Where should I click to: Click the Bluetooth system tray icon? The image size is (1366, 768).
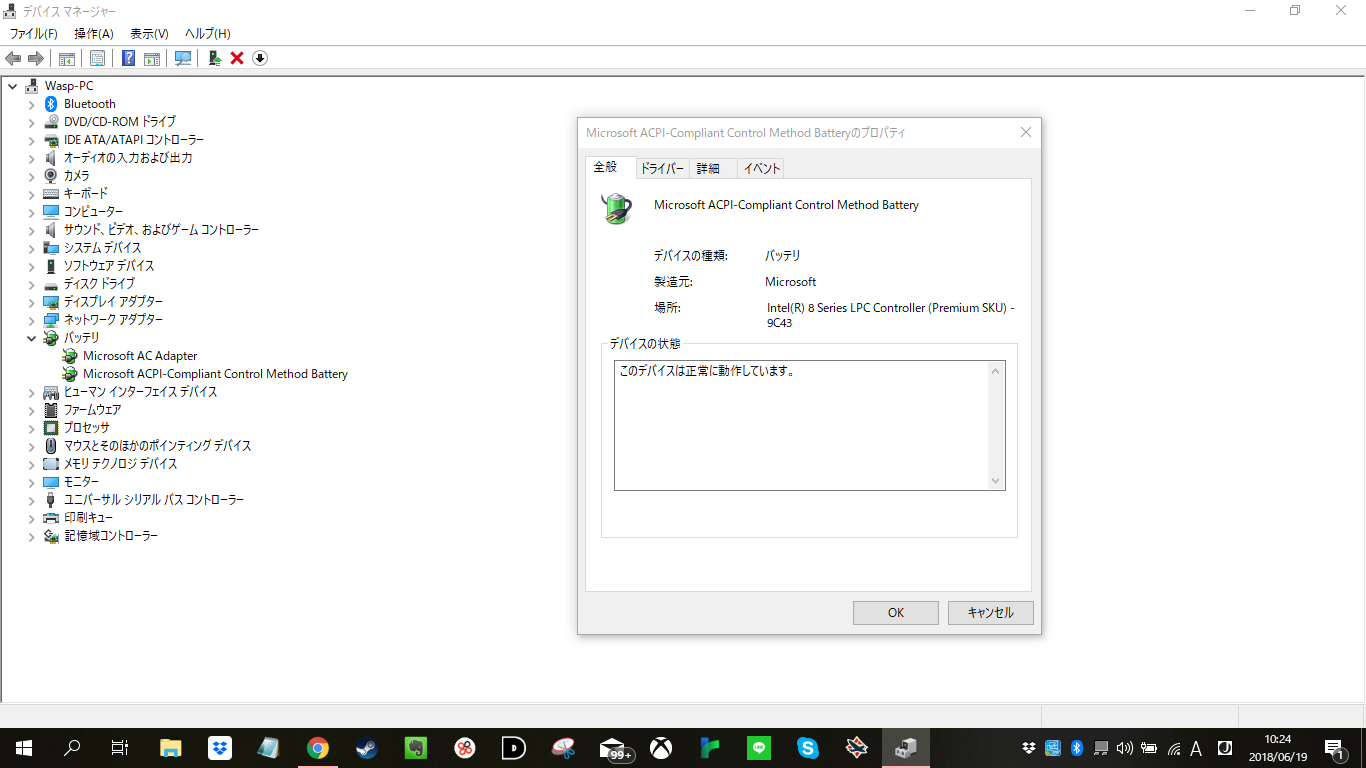coord(1077,748)
